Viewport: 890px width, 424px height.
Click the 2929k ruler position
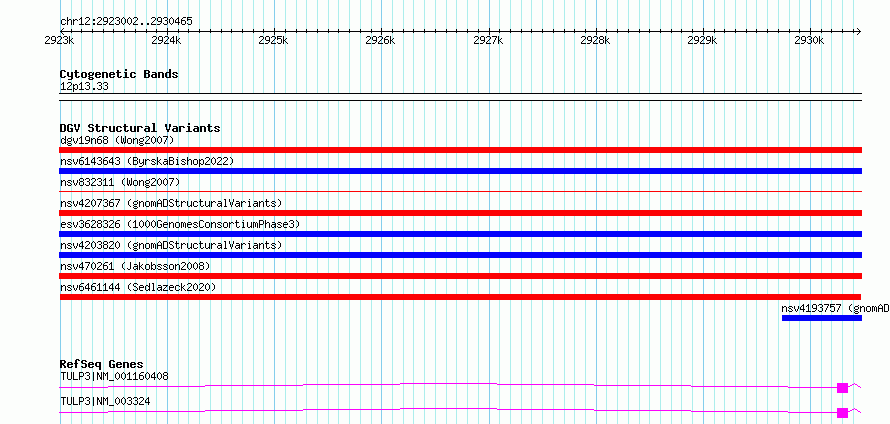click(702, 41)
